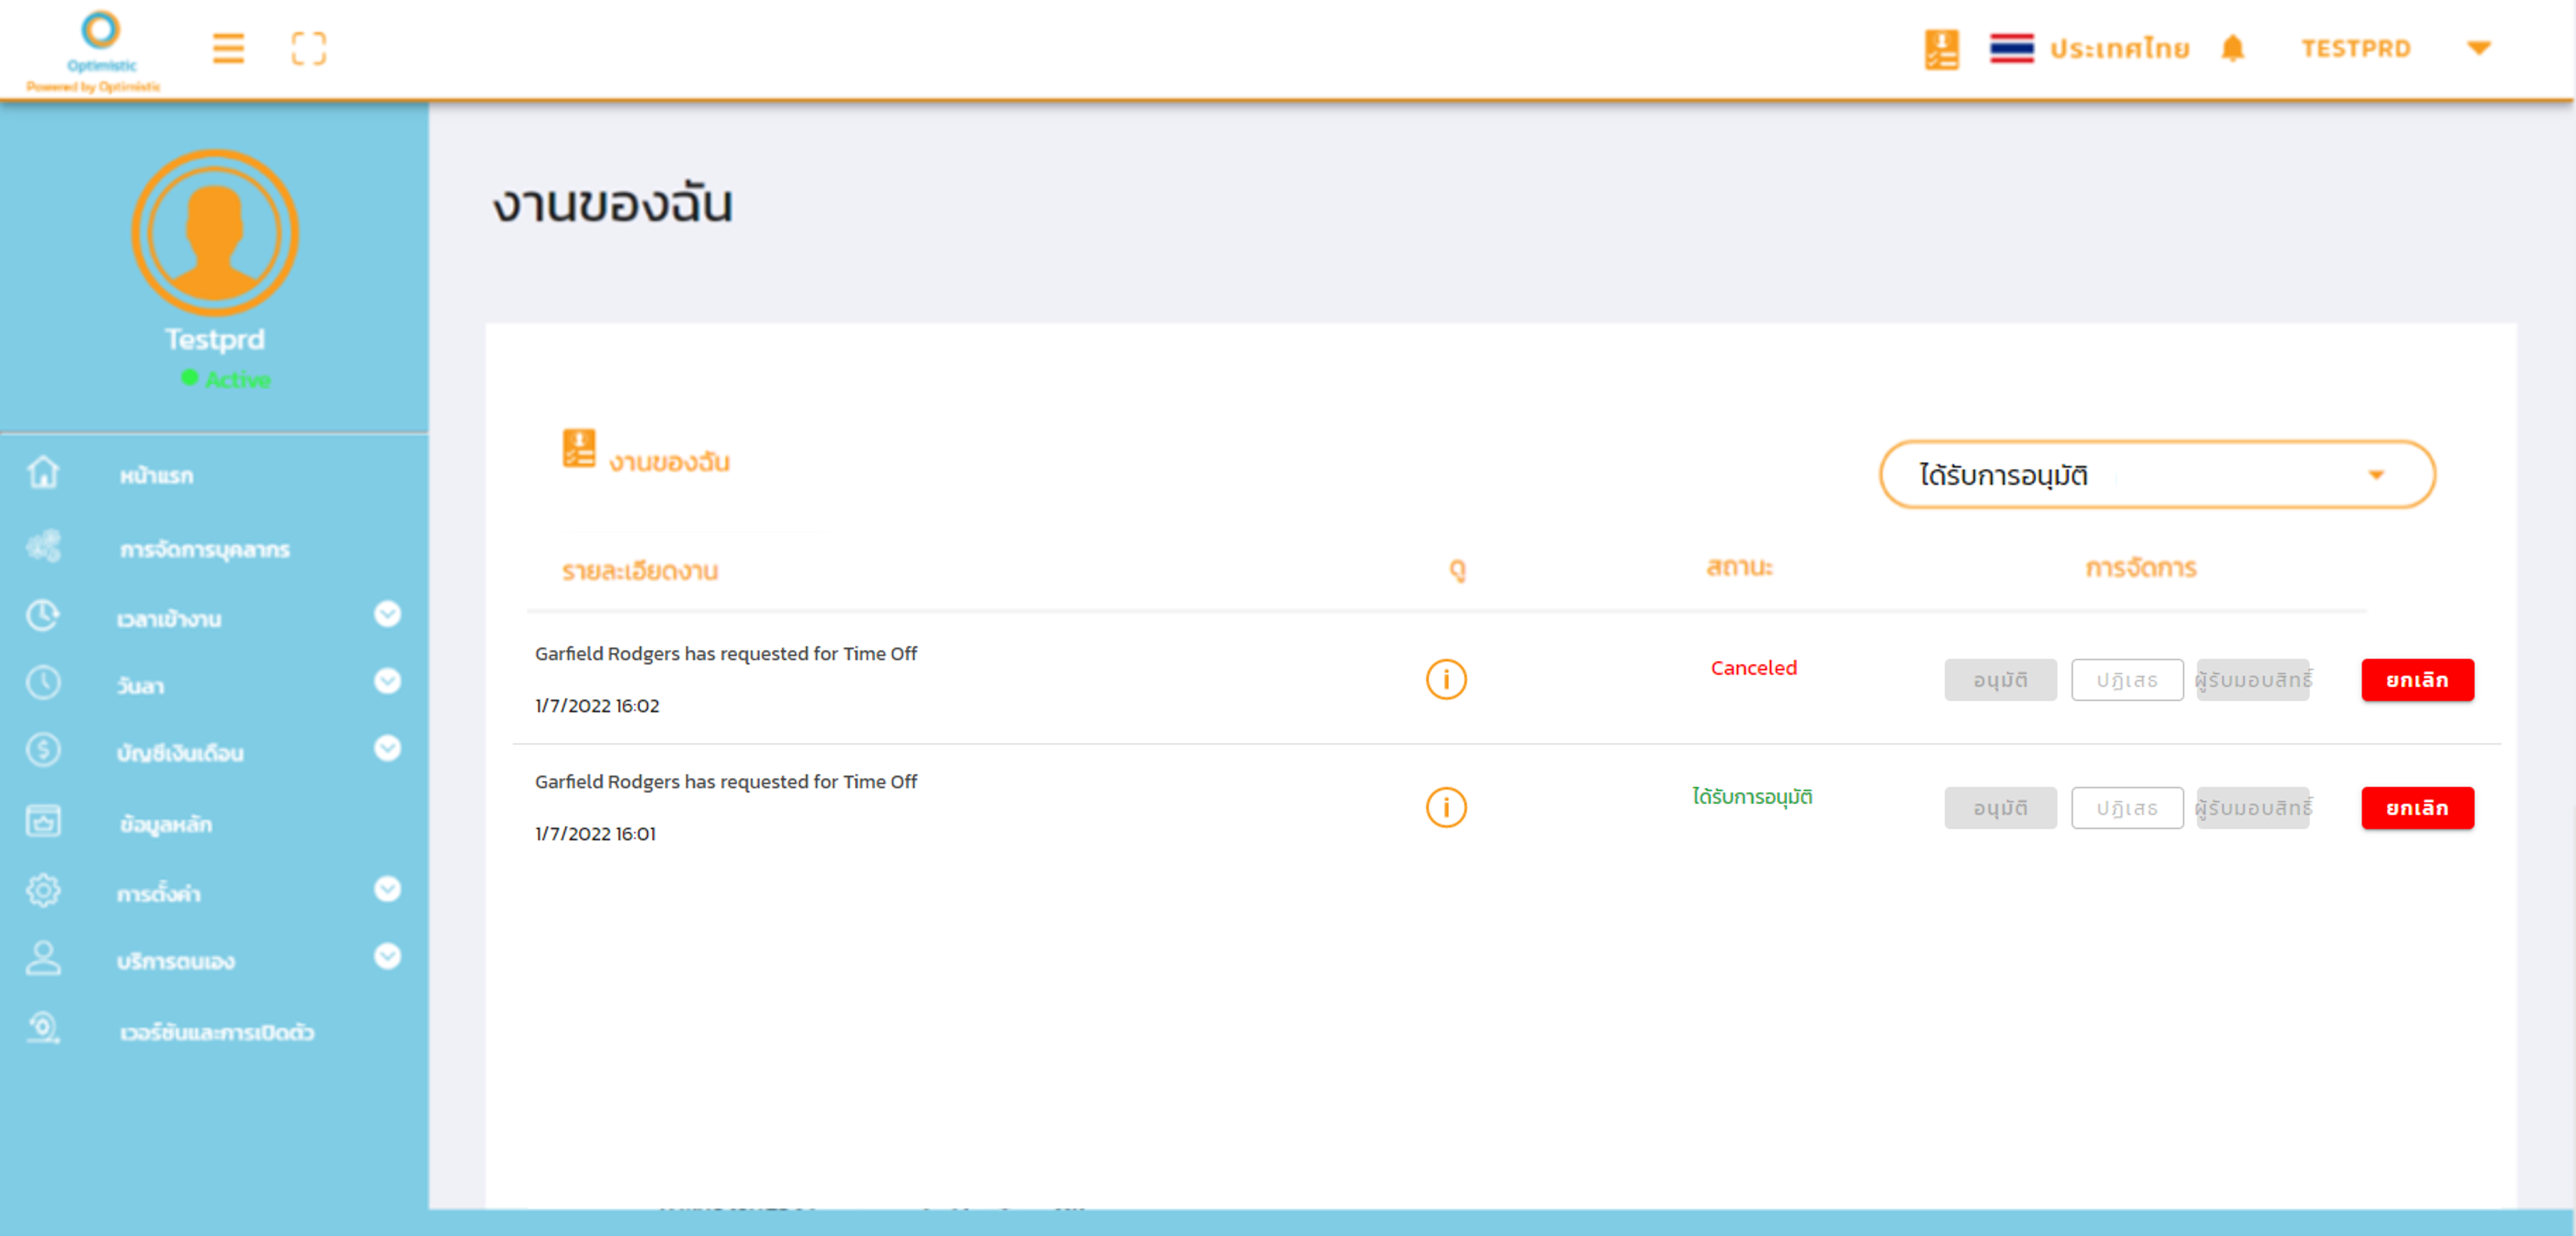Open the TESTPRD user dropdown arrow
The width and height of the screenshot is (2576, 1236).
point(2478,48)
